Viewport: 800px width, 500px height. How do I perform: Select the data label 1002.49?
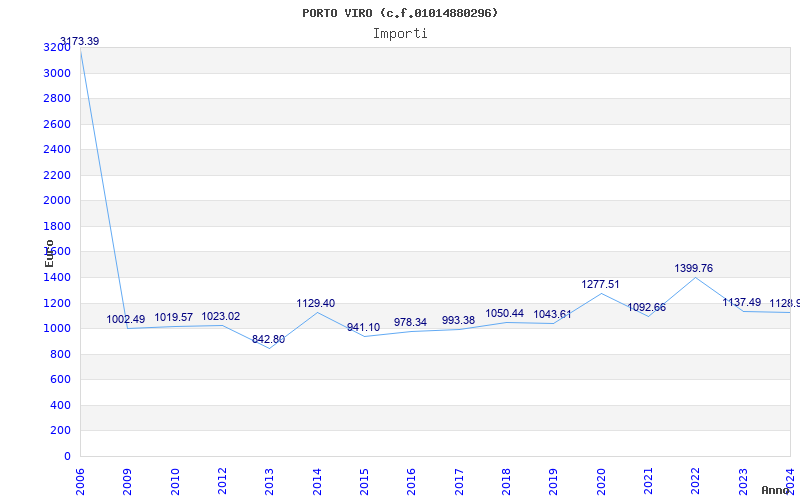pyautogui.click(x=126, y=319)
